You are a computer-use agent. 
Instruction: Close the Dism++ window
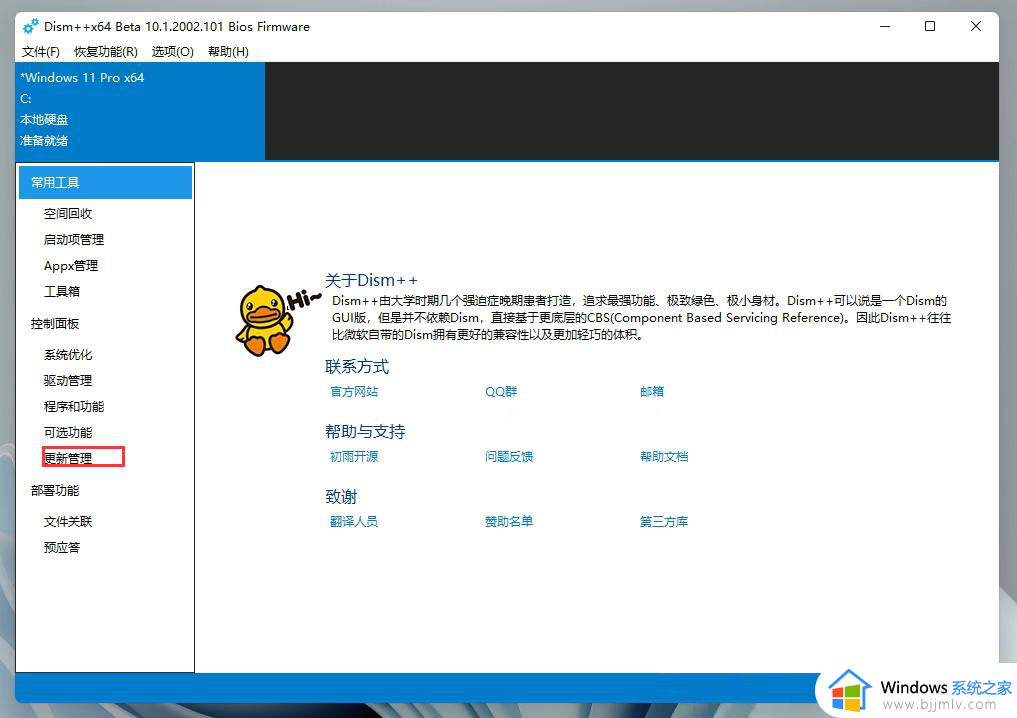(x=975, y=27)
